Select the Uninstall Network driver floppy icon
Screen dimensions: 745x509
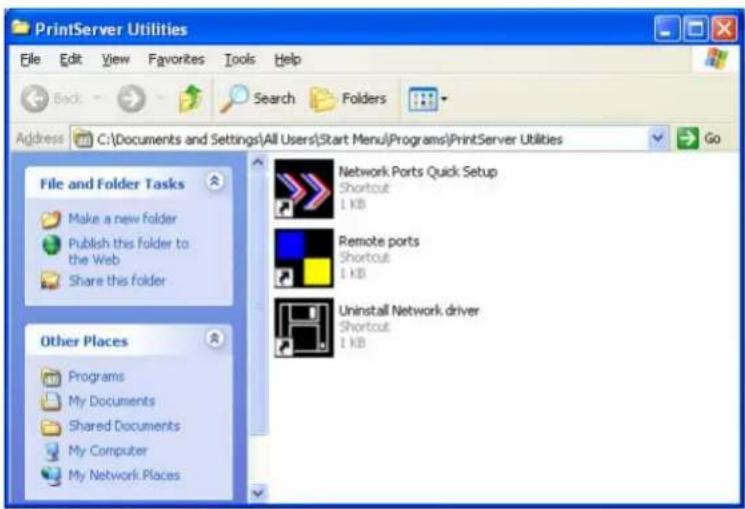(x=304, y=327)
